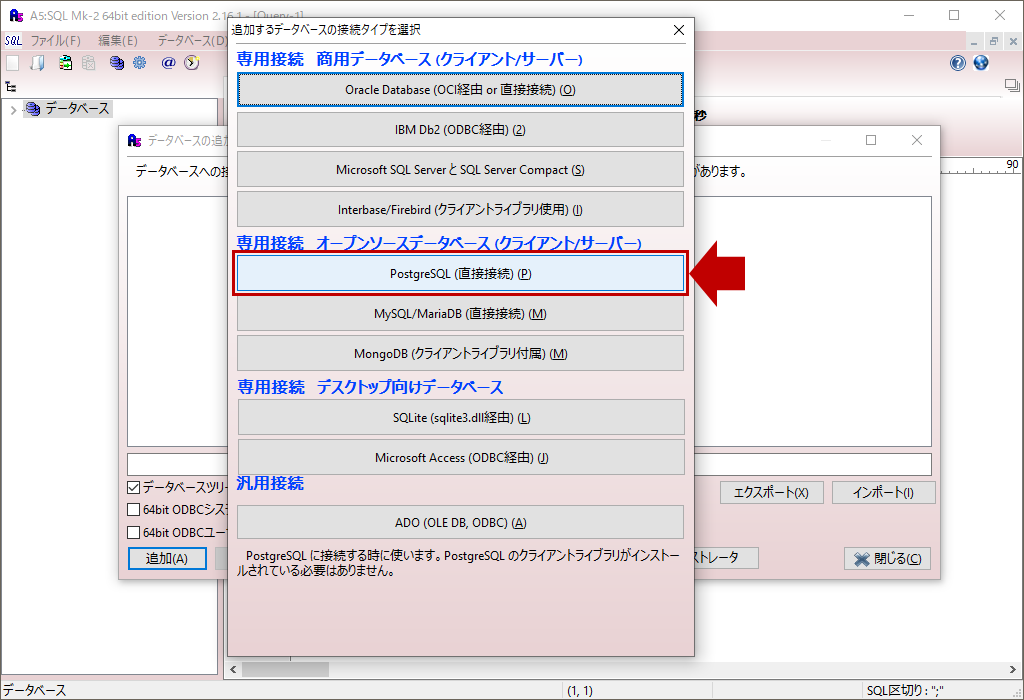This screenshot has width=1024, height=700.
Task: Click 追加(A) button in database dialog
Action: (167, 558)
